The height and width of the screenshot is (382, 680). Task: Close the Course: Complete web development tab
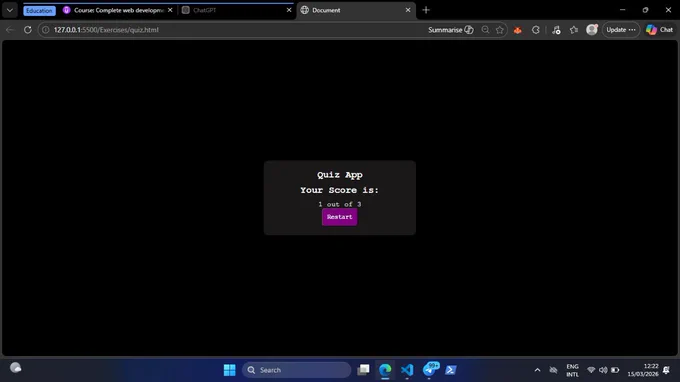click(170, 10)
